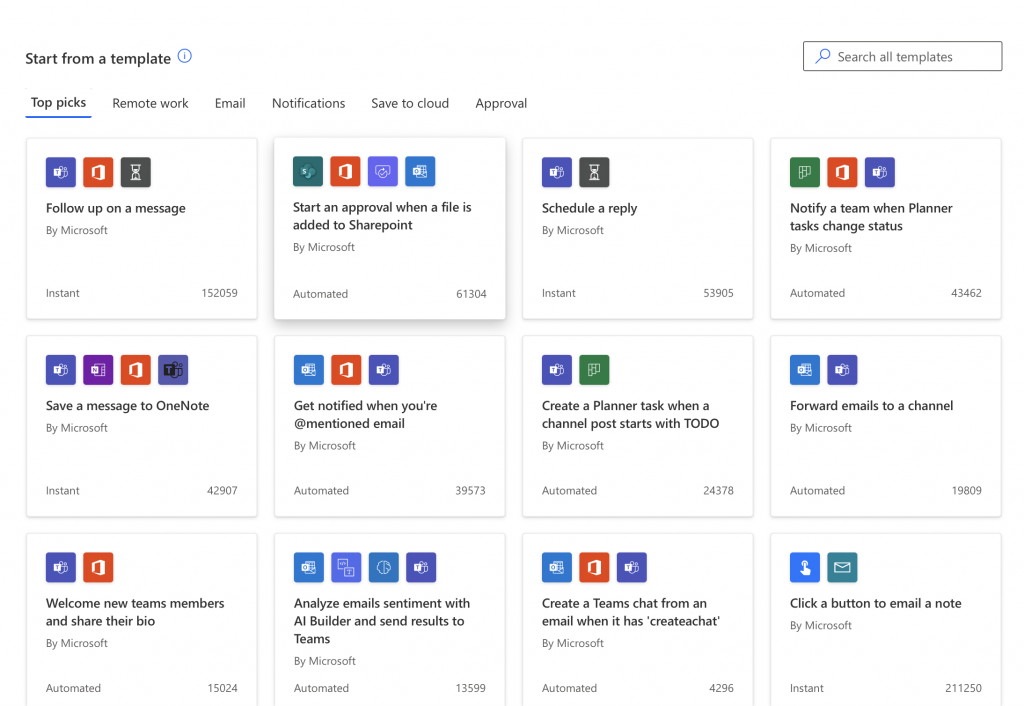
Task: Select the Approval tab
Action: (501, 103)
